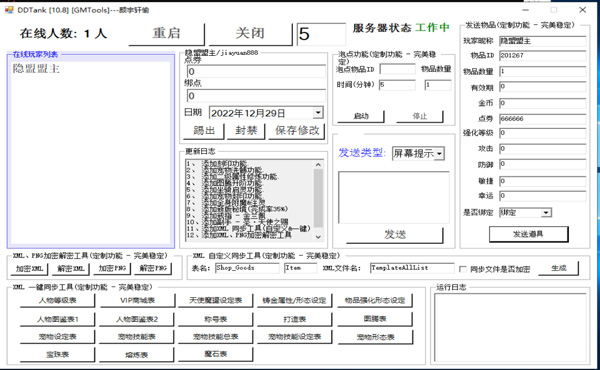Click the 物品ID field showing 201267

(x=543, y=55)
